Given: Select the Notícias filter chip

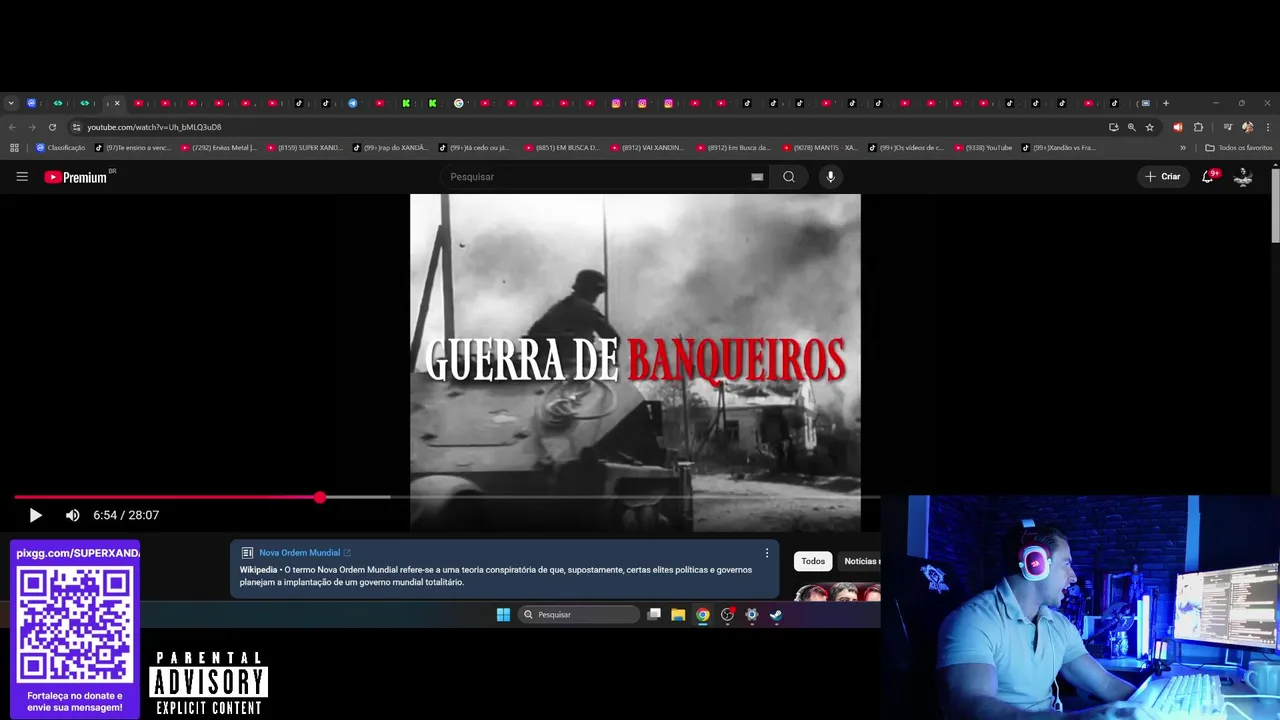Looking at the screenshot, I should [861, 562].
